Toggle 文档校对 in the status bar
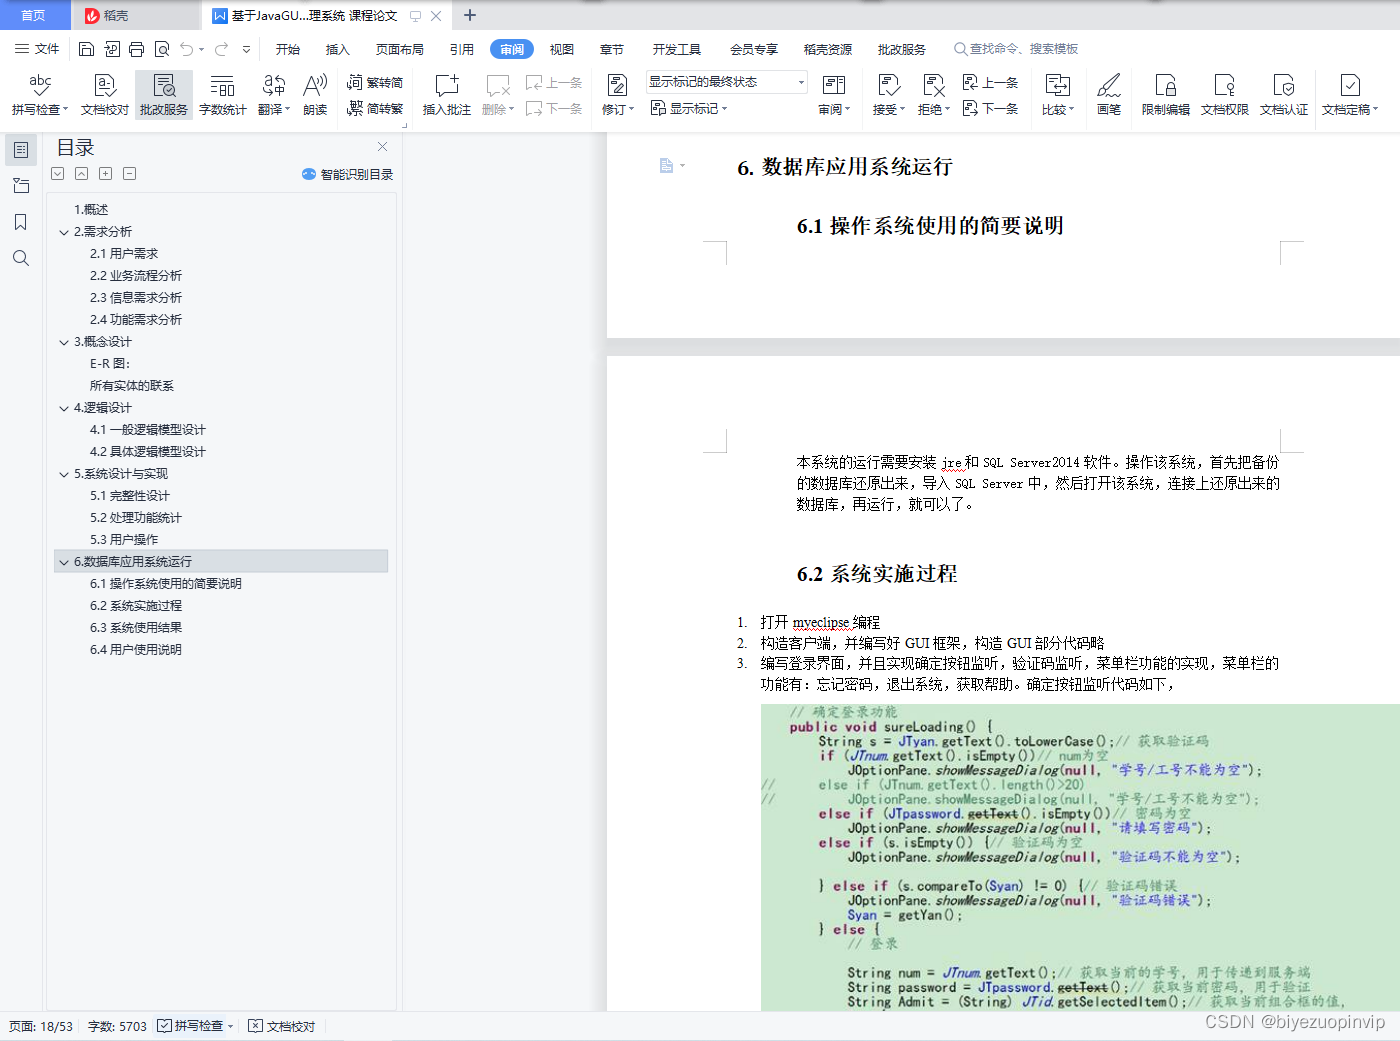 [x=282, y=1026]
